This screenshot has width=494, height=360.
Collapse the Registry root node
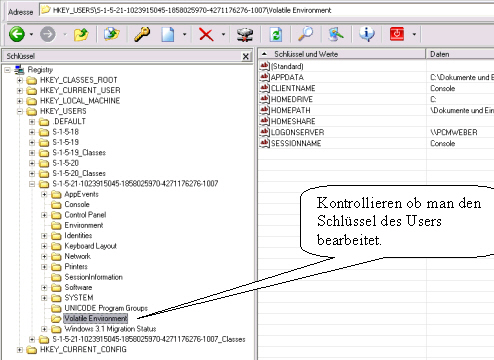point(8,70)
